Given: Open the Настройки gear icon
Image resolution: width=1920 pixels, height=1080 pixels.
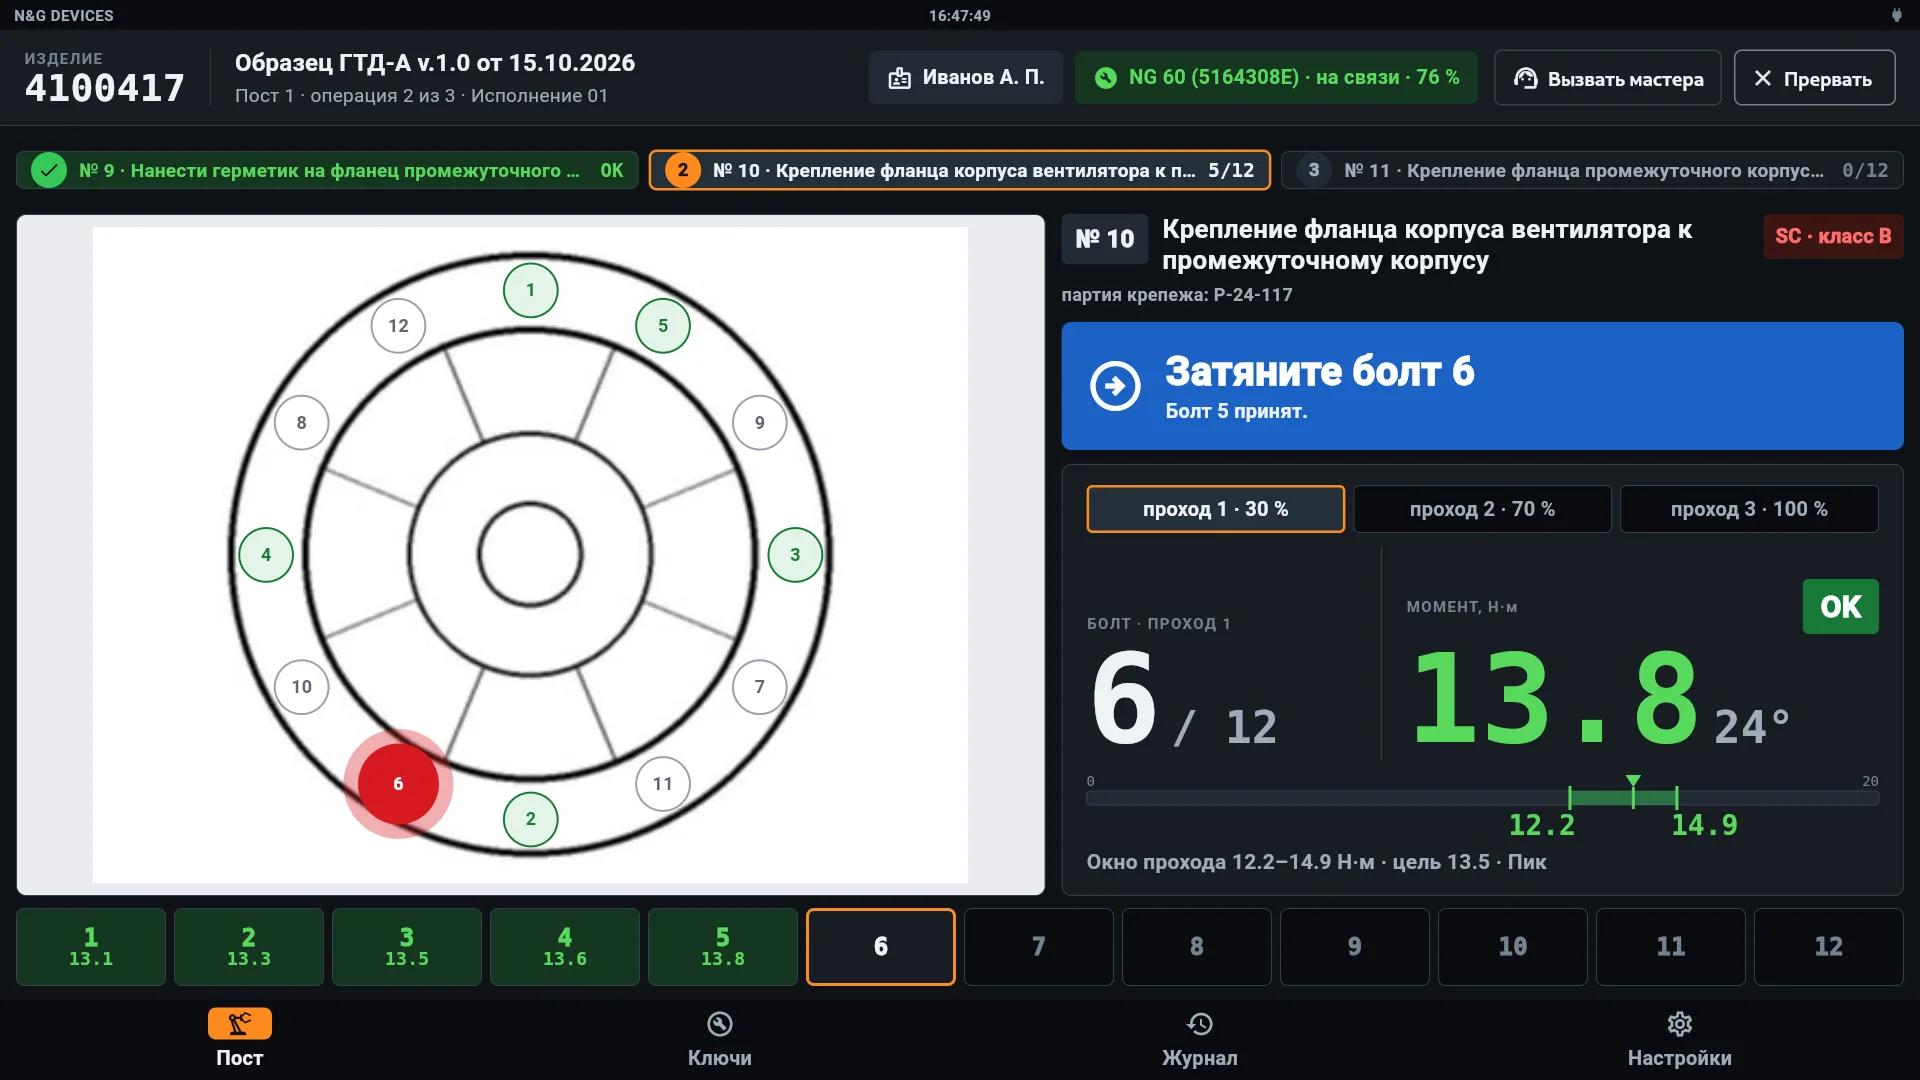Looking at the screenshot, I should 1679,1023.
